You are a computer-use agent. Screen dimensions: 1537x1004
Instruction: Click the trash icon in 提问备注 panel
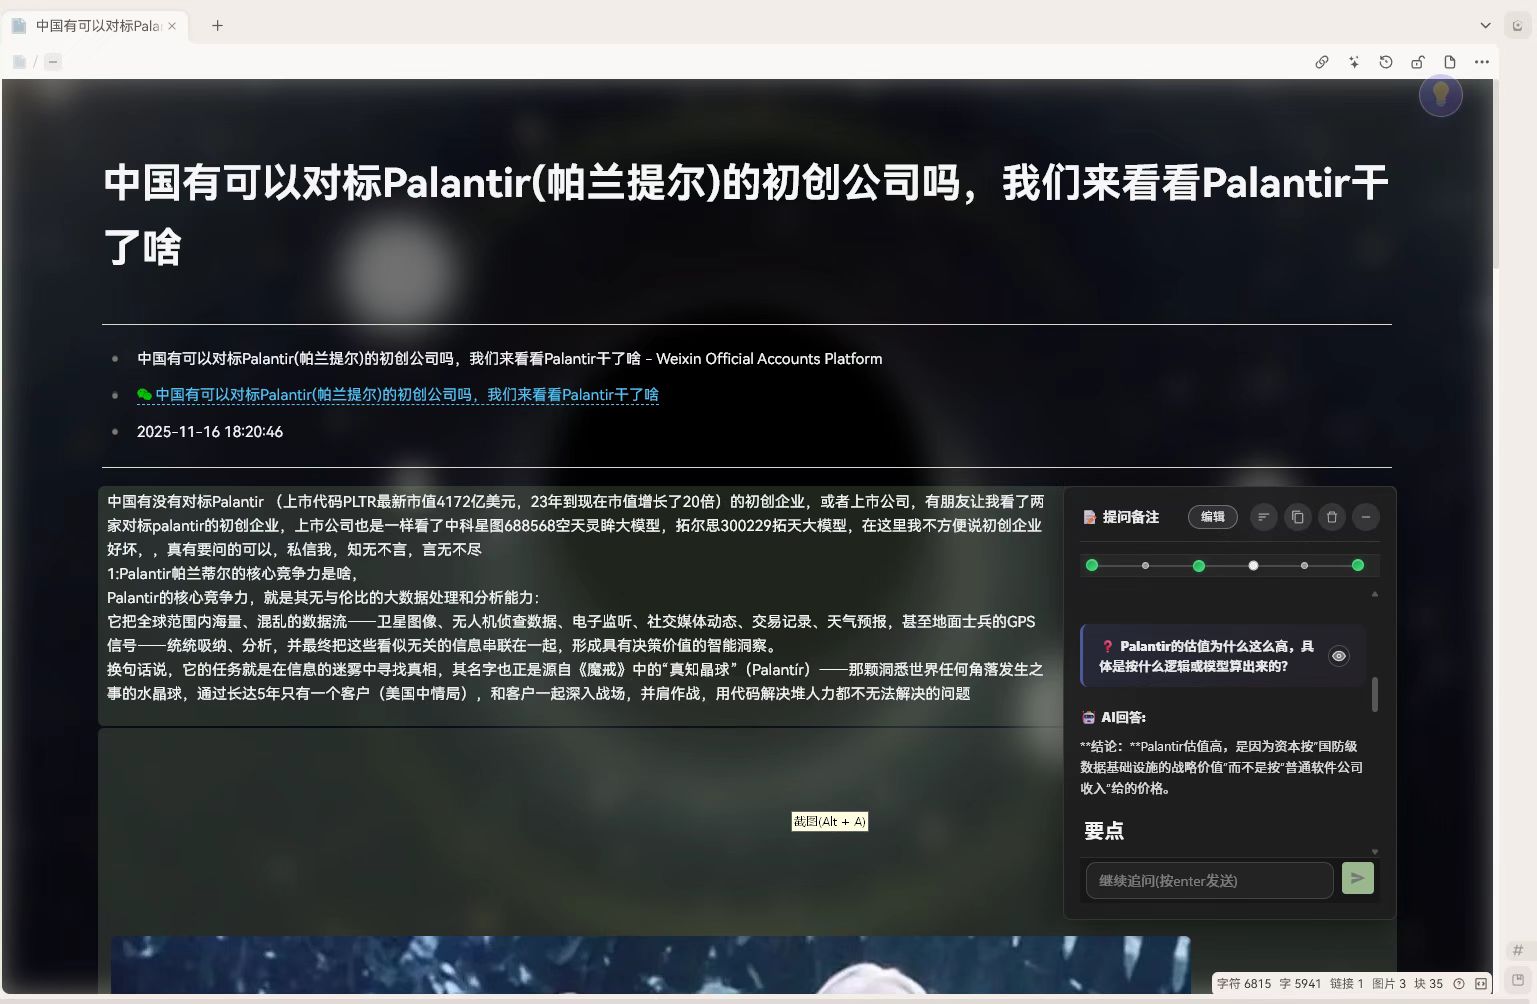[1331, 517]
